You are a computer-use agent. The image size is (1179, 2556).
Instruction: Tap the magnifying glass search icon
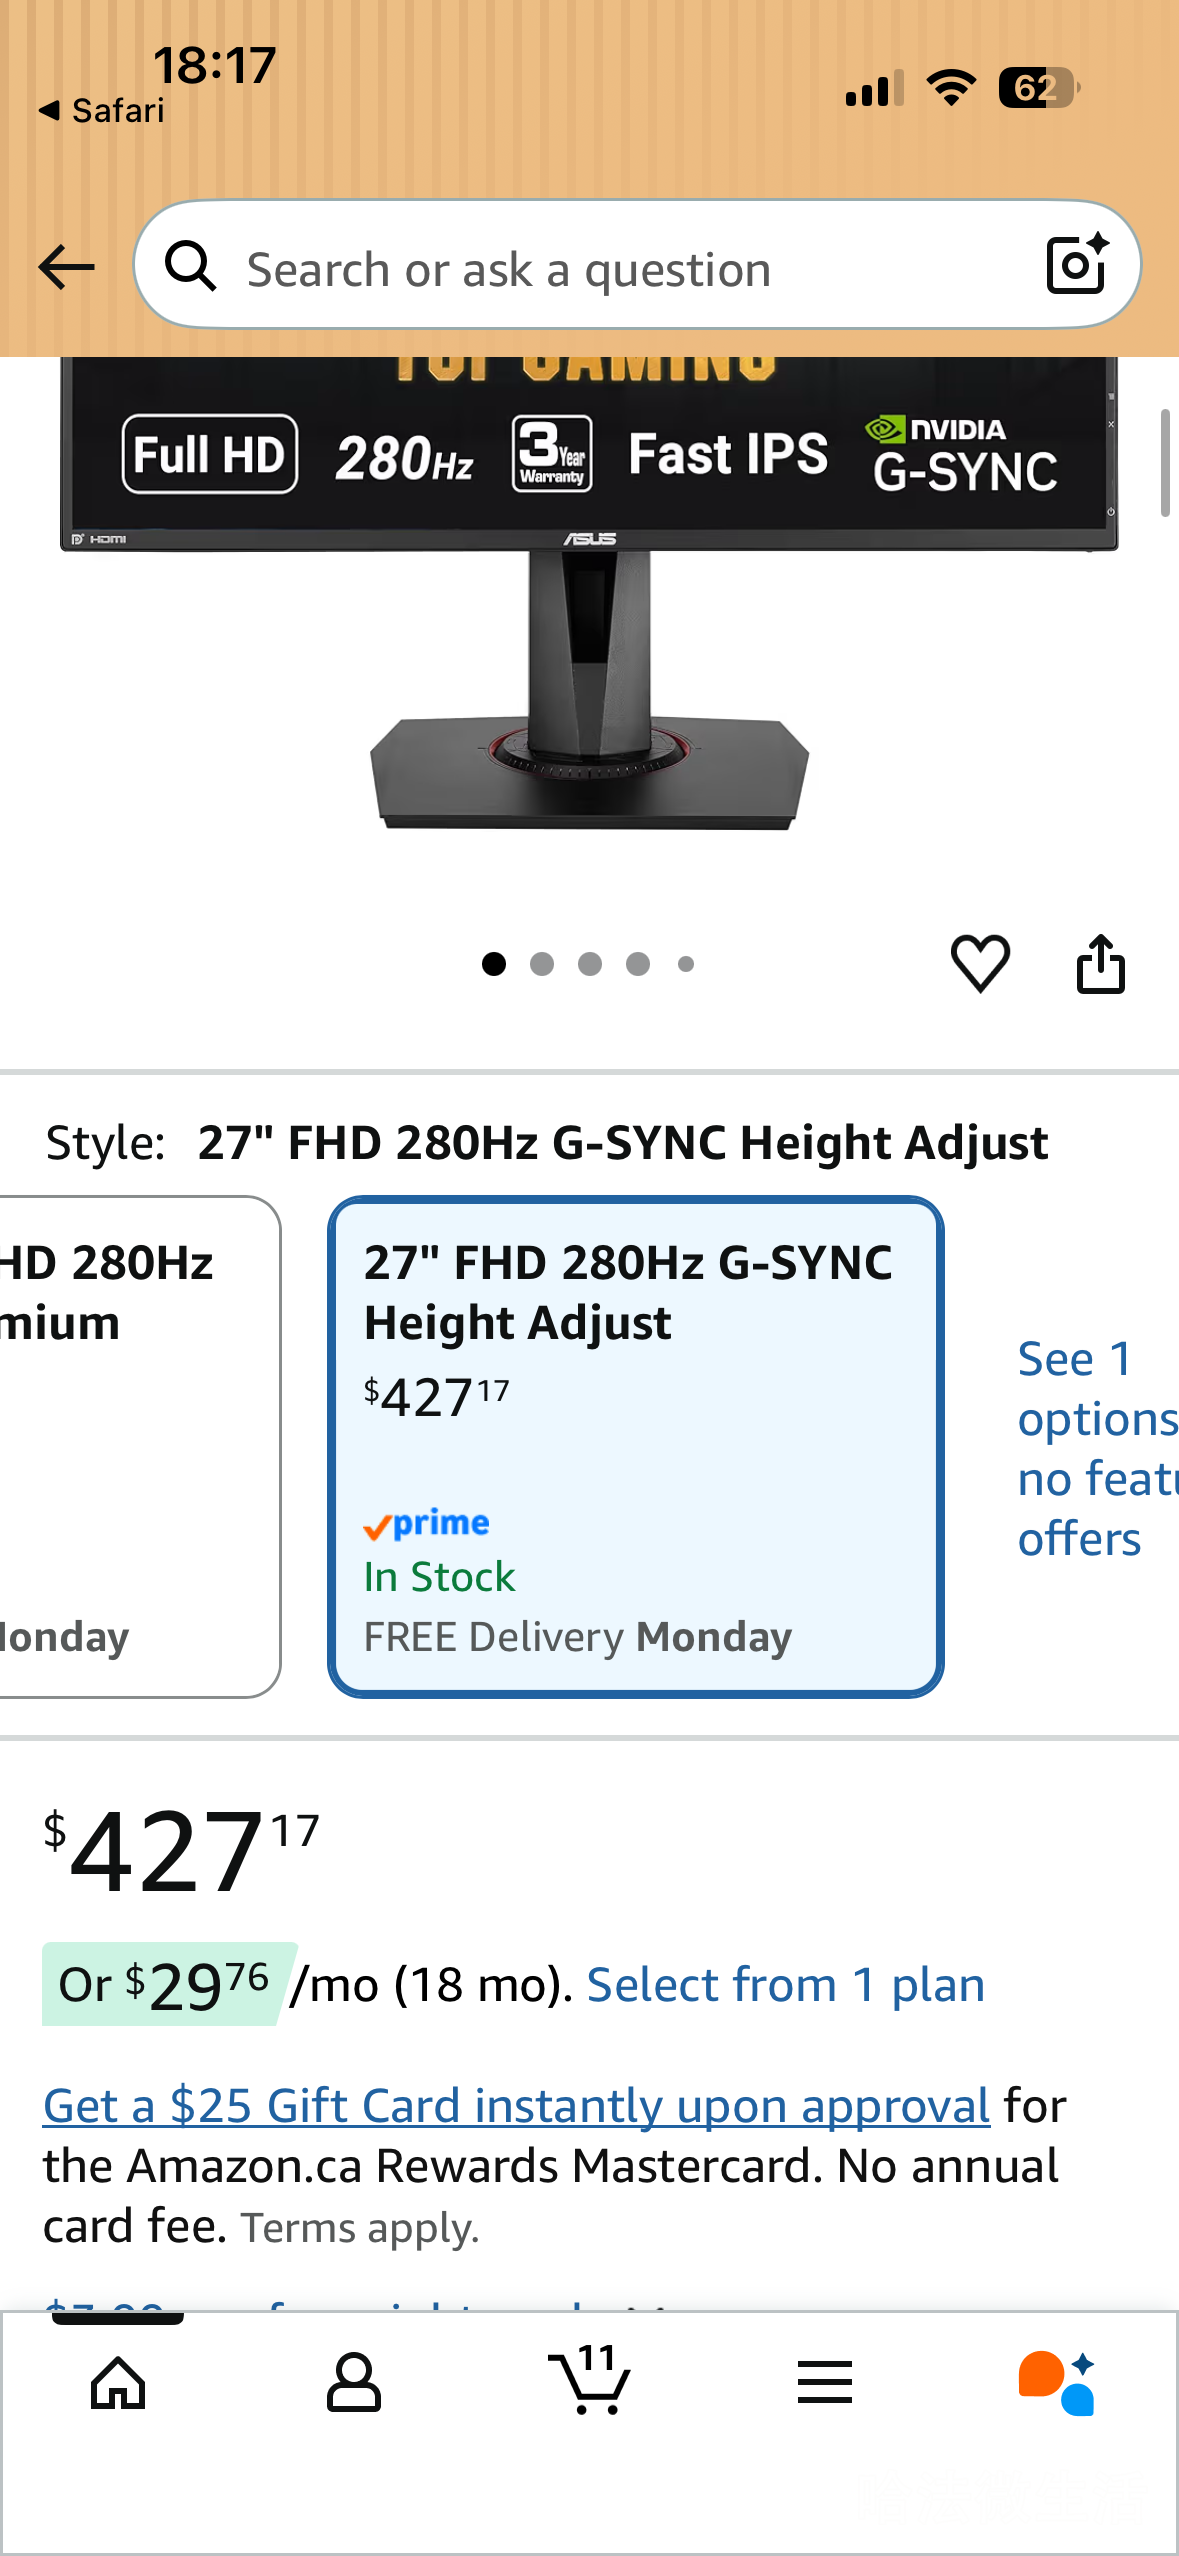pos(190,267)
